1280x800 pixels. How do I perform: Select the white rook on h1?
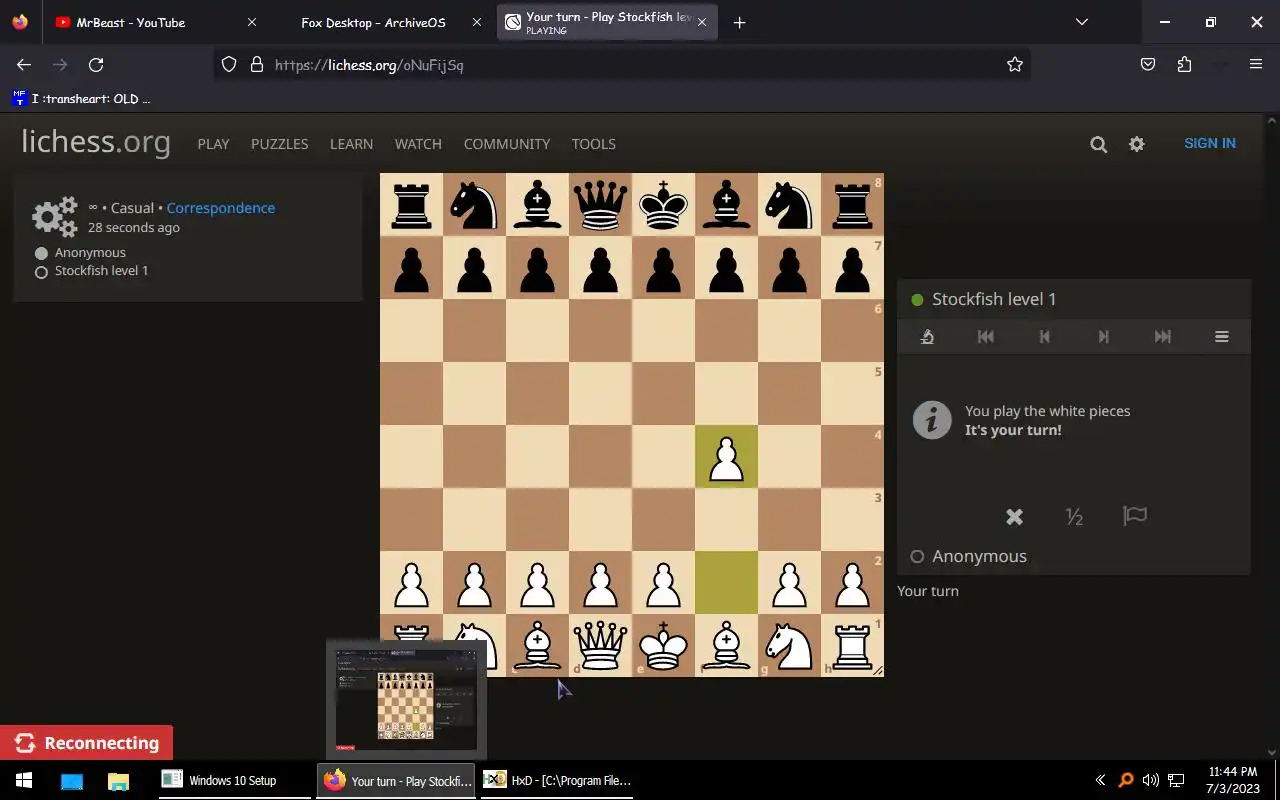(852, 646)
